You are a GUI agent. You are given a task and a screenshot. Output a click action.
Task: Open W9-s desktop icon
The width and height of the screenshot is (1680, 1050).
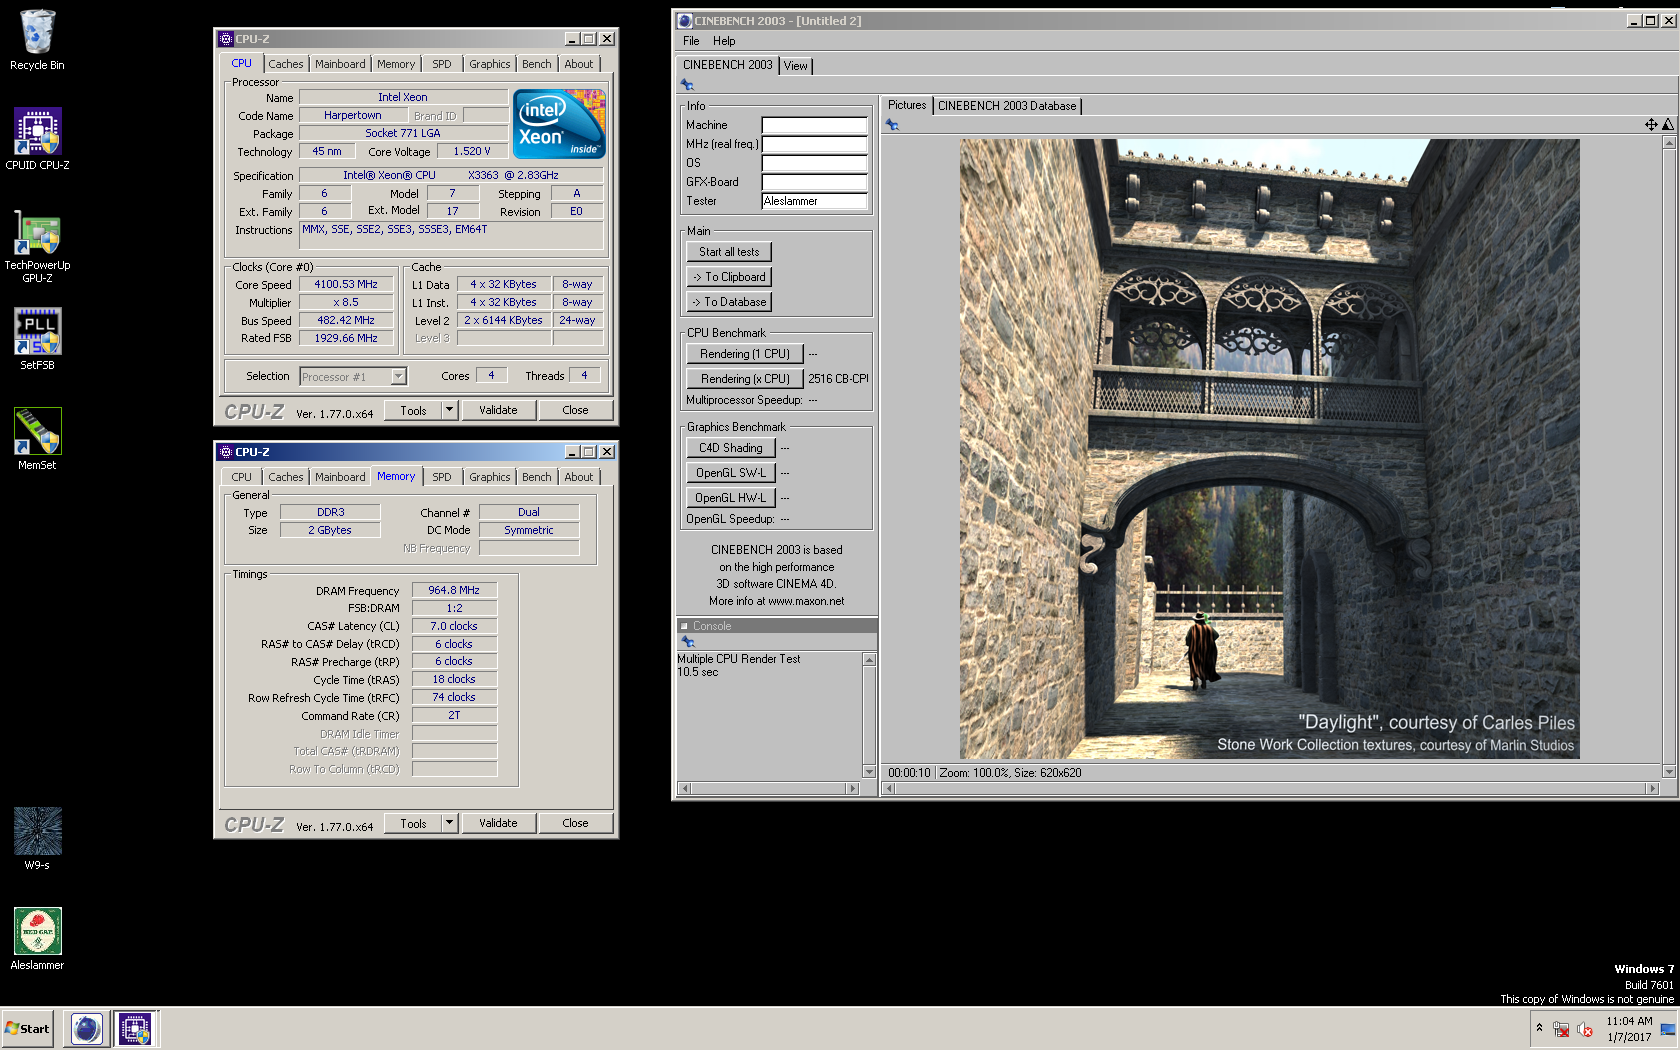[x=37, y=839]
